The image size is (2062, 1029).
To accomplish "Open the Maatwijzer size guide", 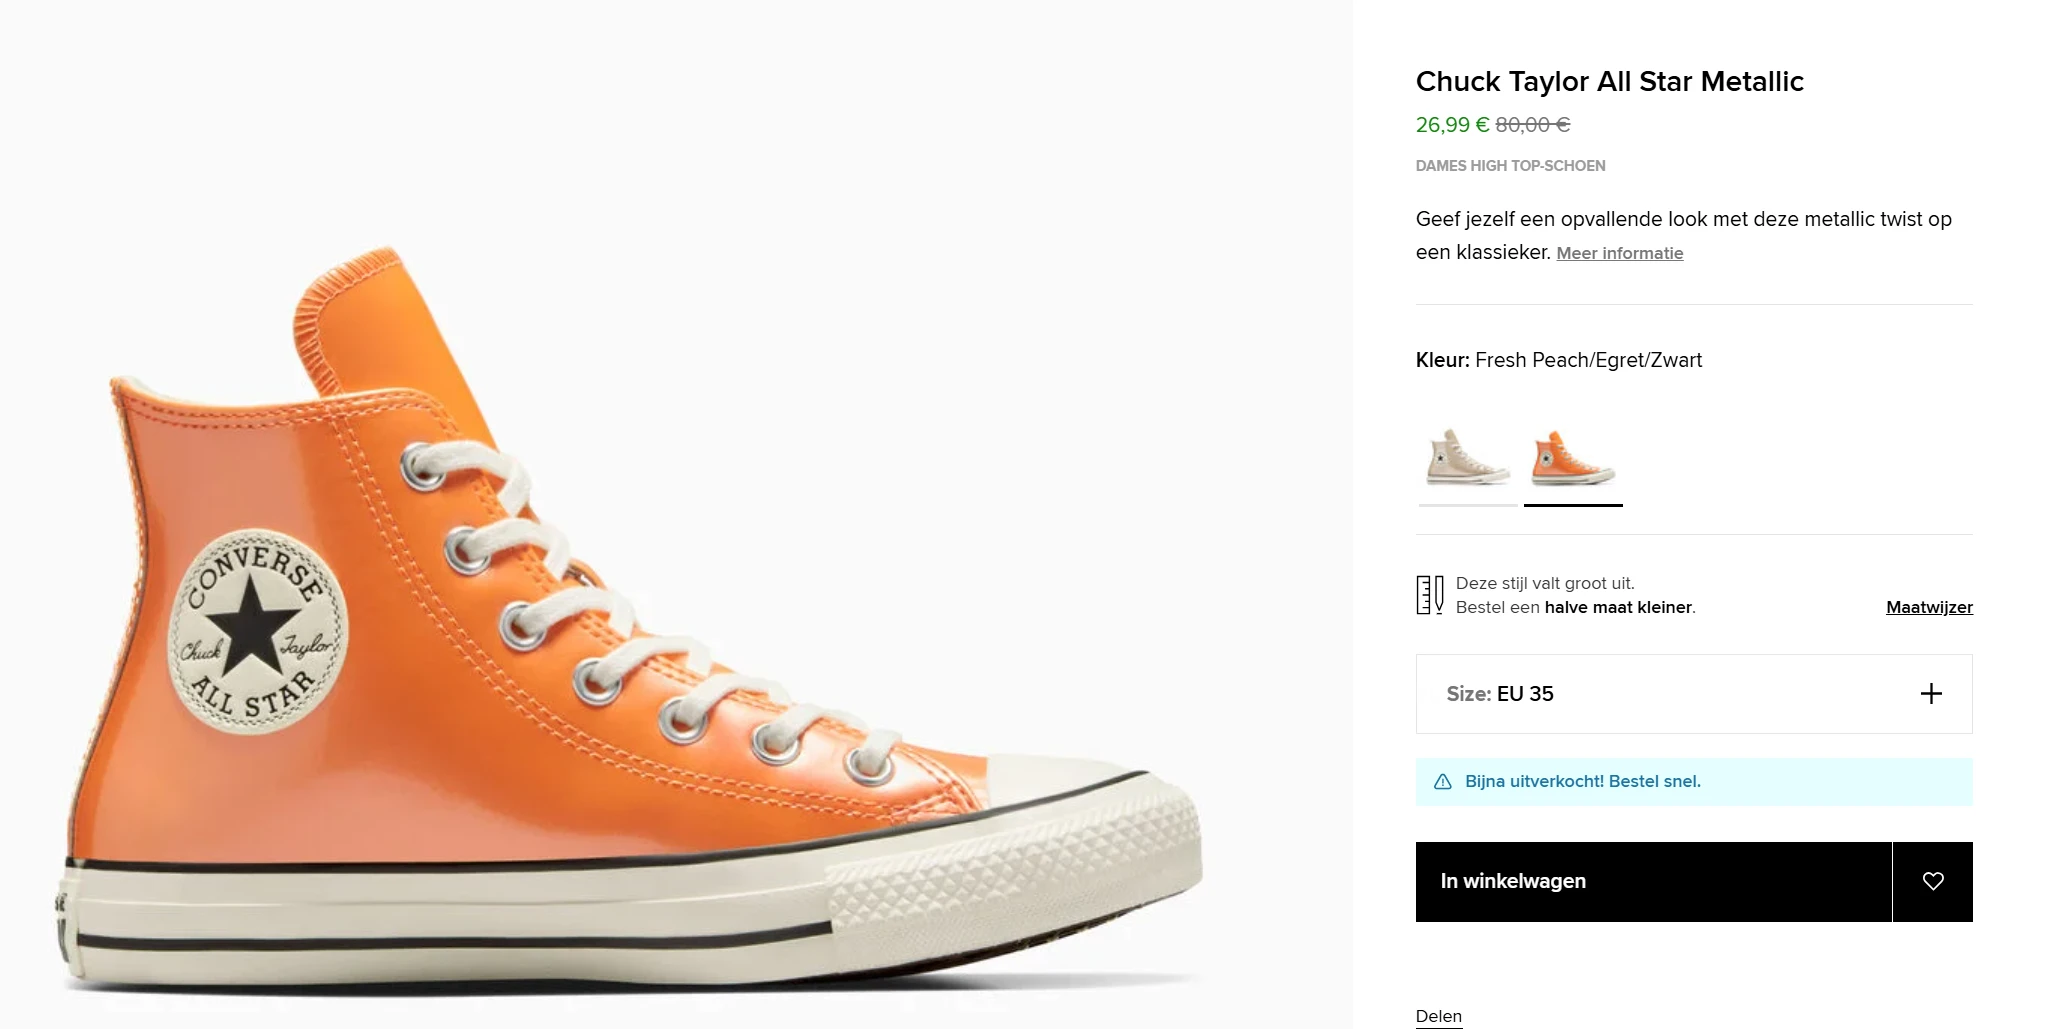I will pyautogui.click(x=1928, y=607).
